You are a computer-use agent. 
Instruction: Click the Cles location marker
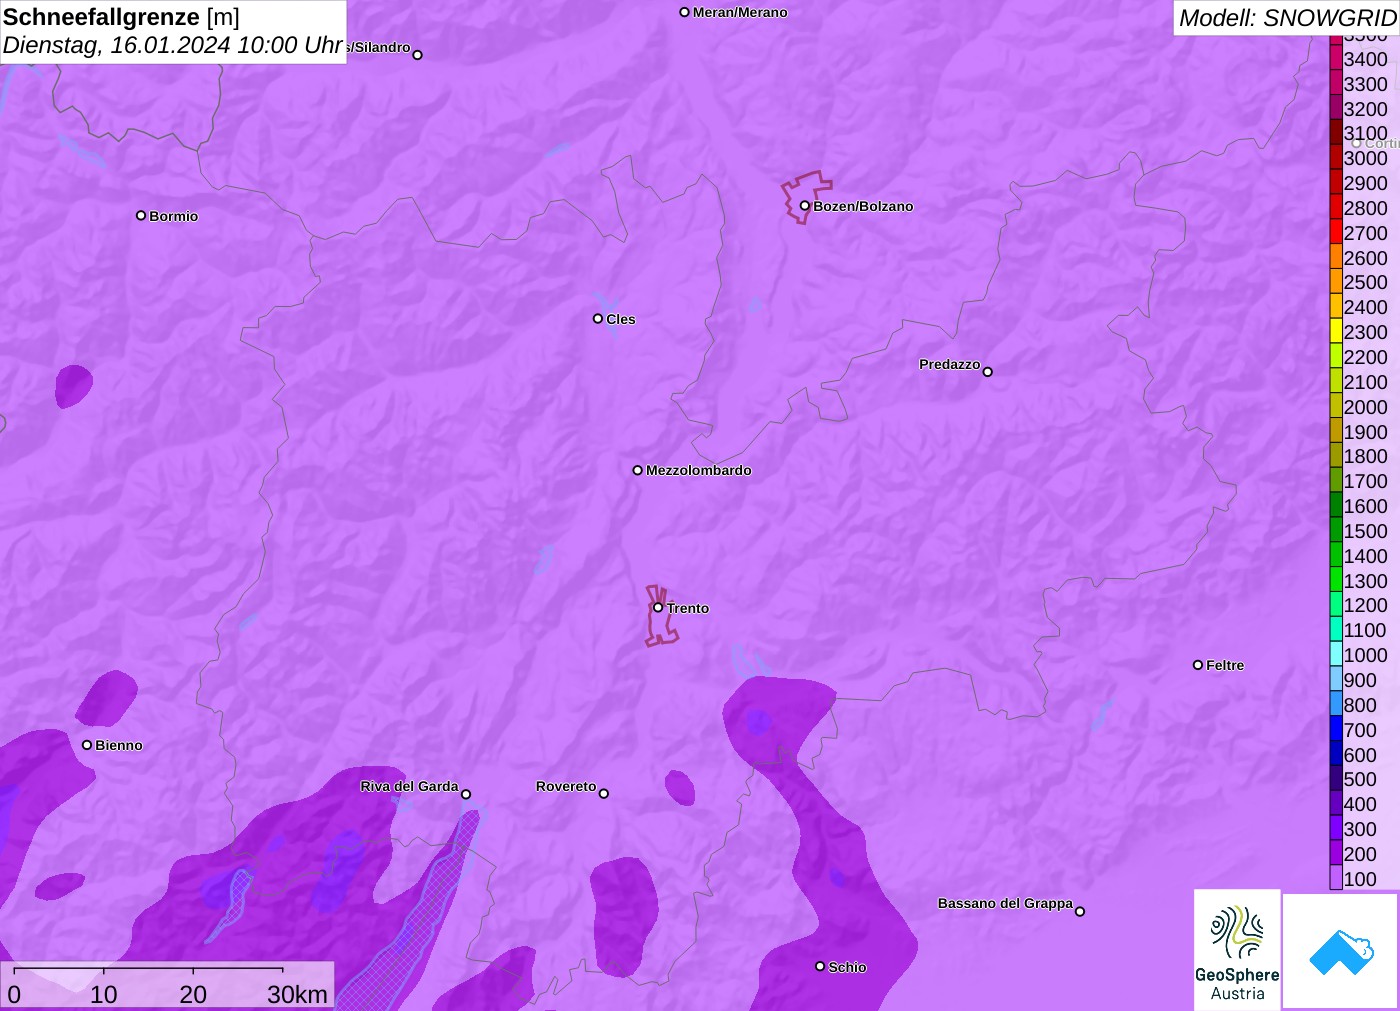(x=598, y=319)
